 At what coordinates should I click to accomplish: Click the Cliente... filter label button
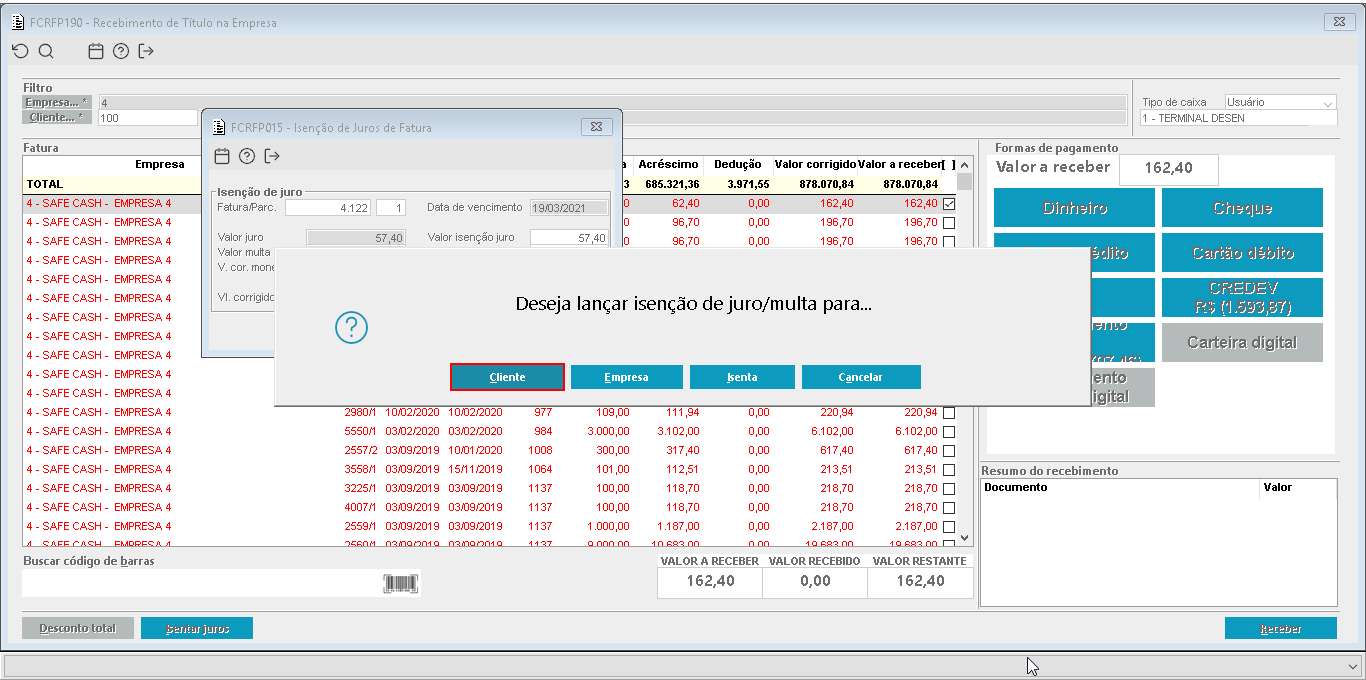point(55,117)
